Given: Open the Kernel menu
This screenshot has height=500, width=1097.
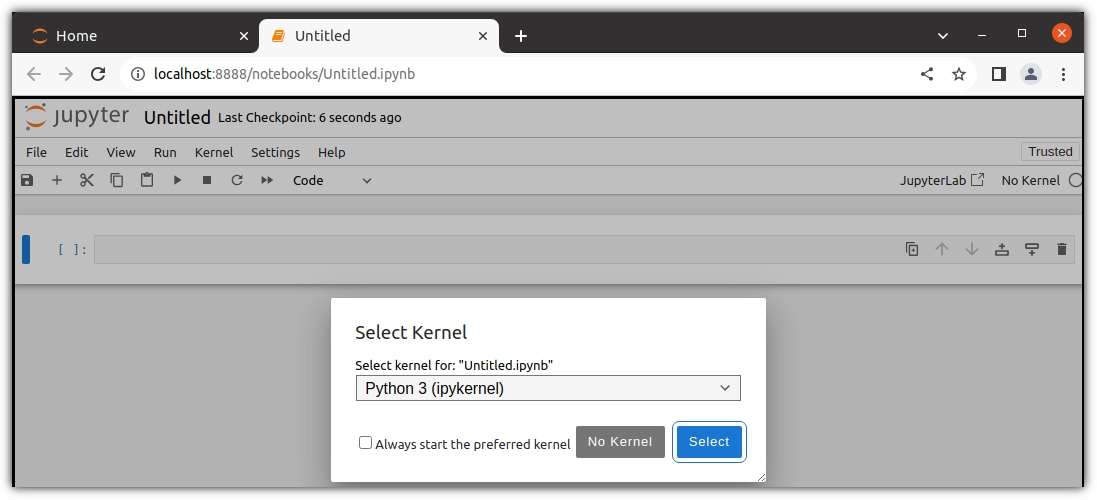Looking at the screenshot, I should (x=214, y=152).
